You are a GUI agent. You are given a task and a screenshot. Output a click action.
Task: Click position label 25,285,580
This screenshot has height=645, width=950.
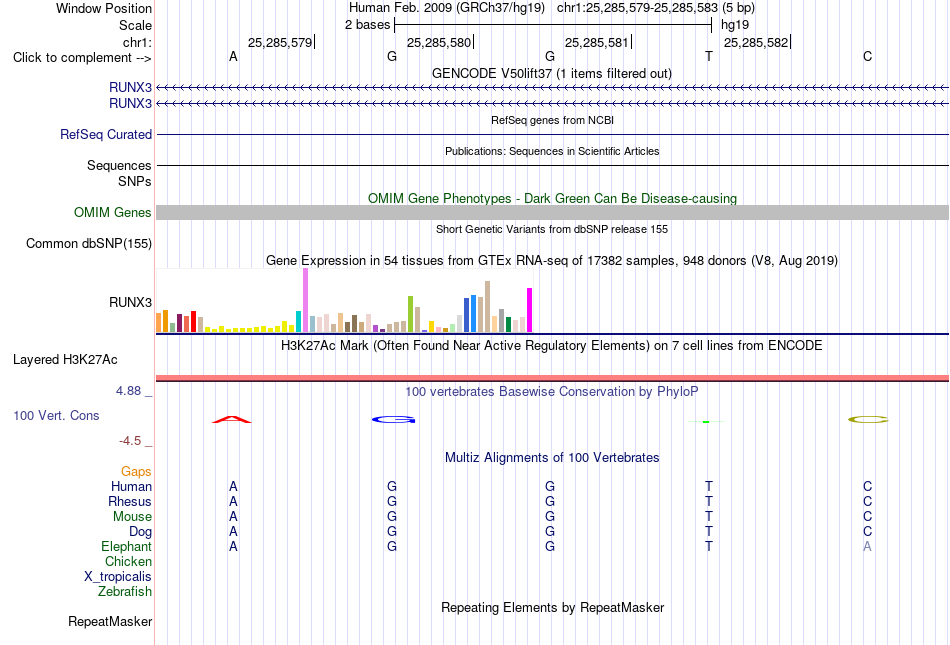439,42
